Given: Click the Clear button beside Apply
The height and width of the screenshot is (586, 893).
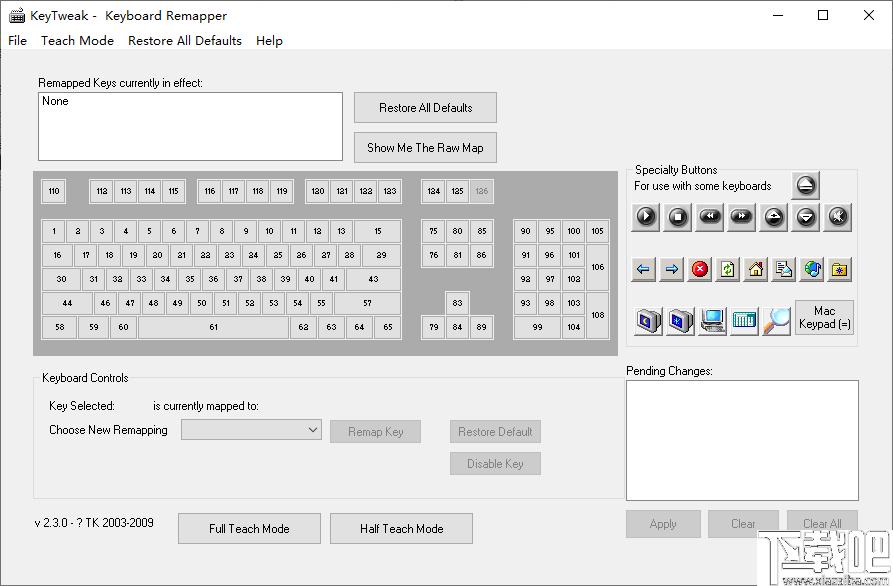Looking at the screenshot, I should [x=743, y=523].
